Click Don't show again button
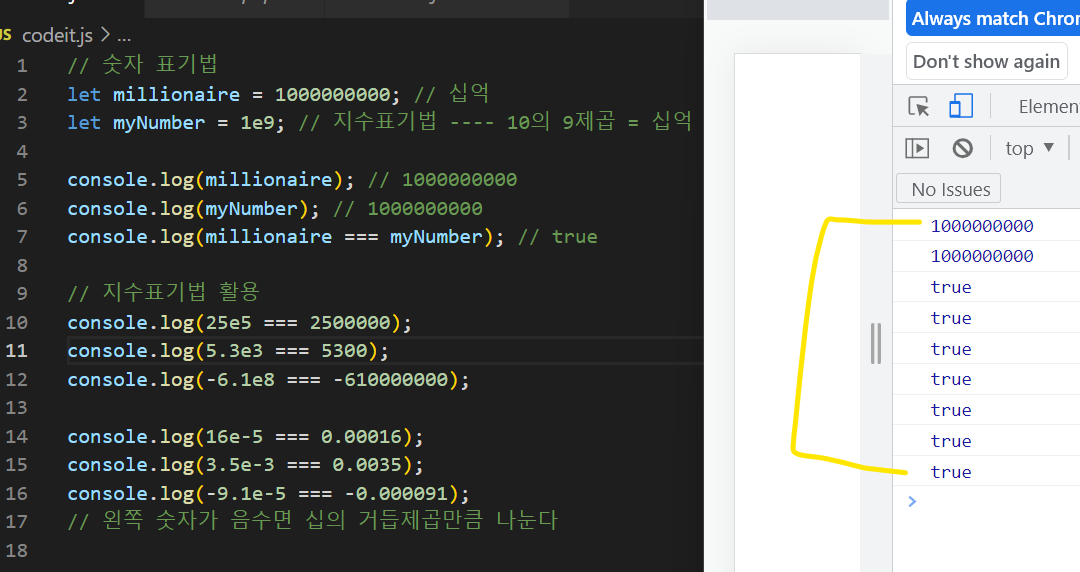Image resolution: width=1080 pixels, height=572 pixels. 986,61
